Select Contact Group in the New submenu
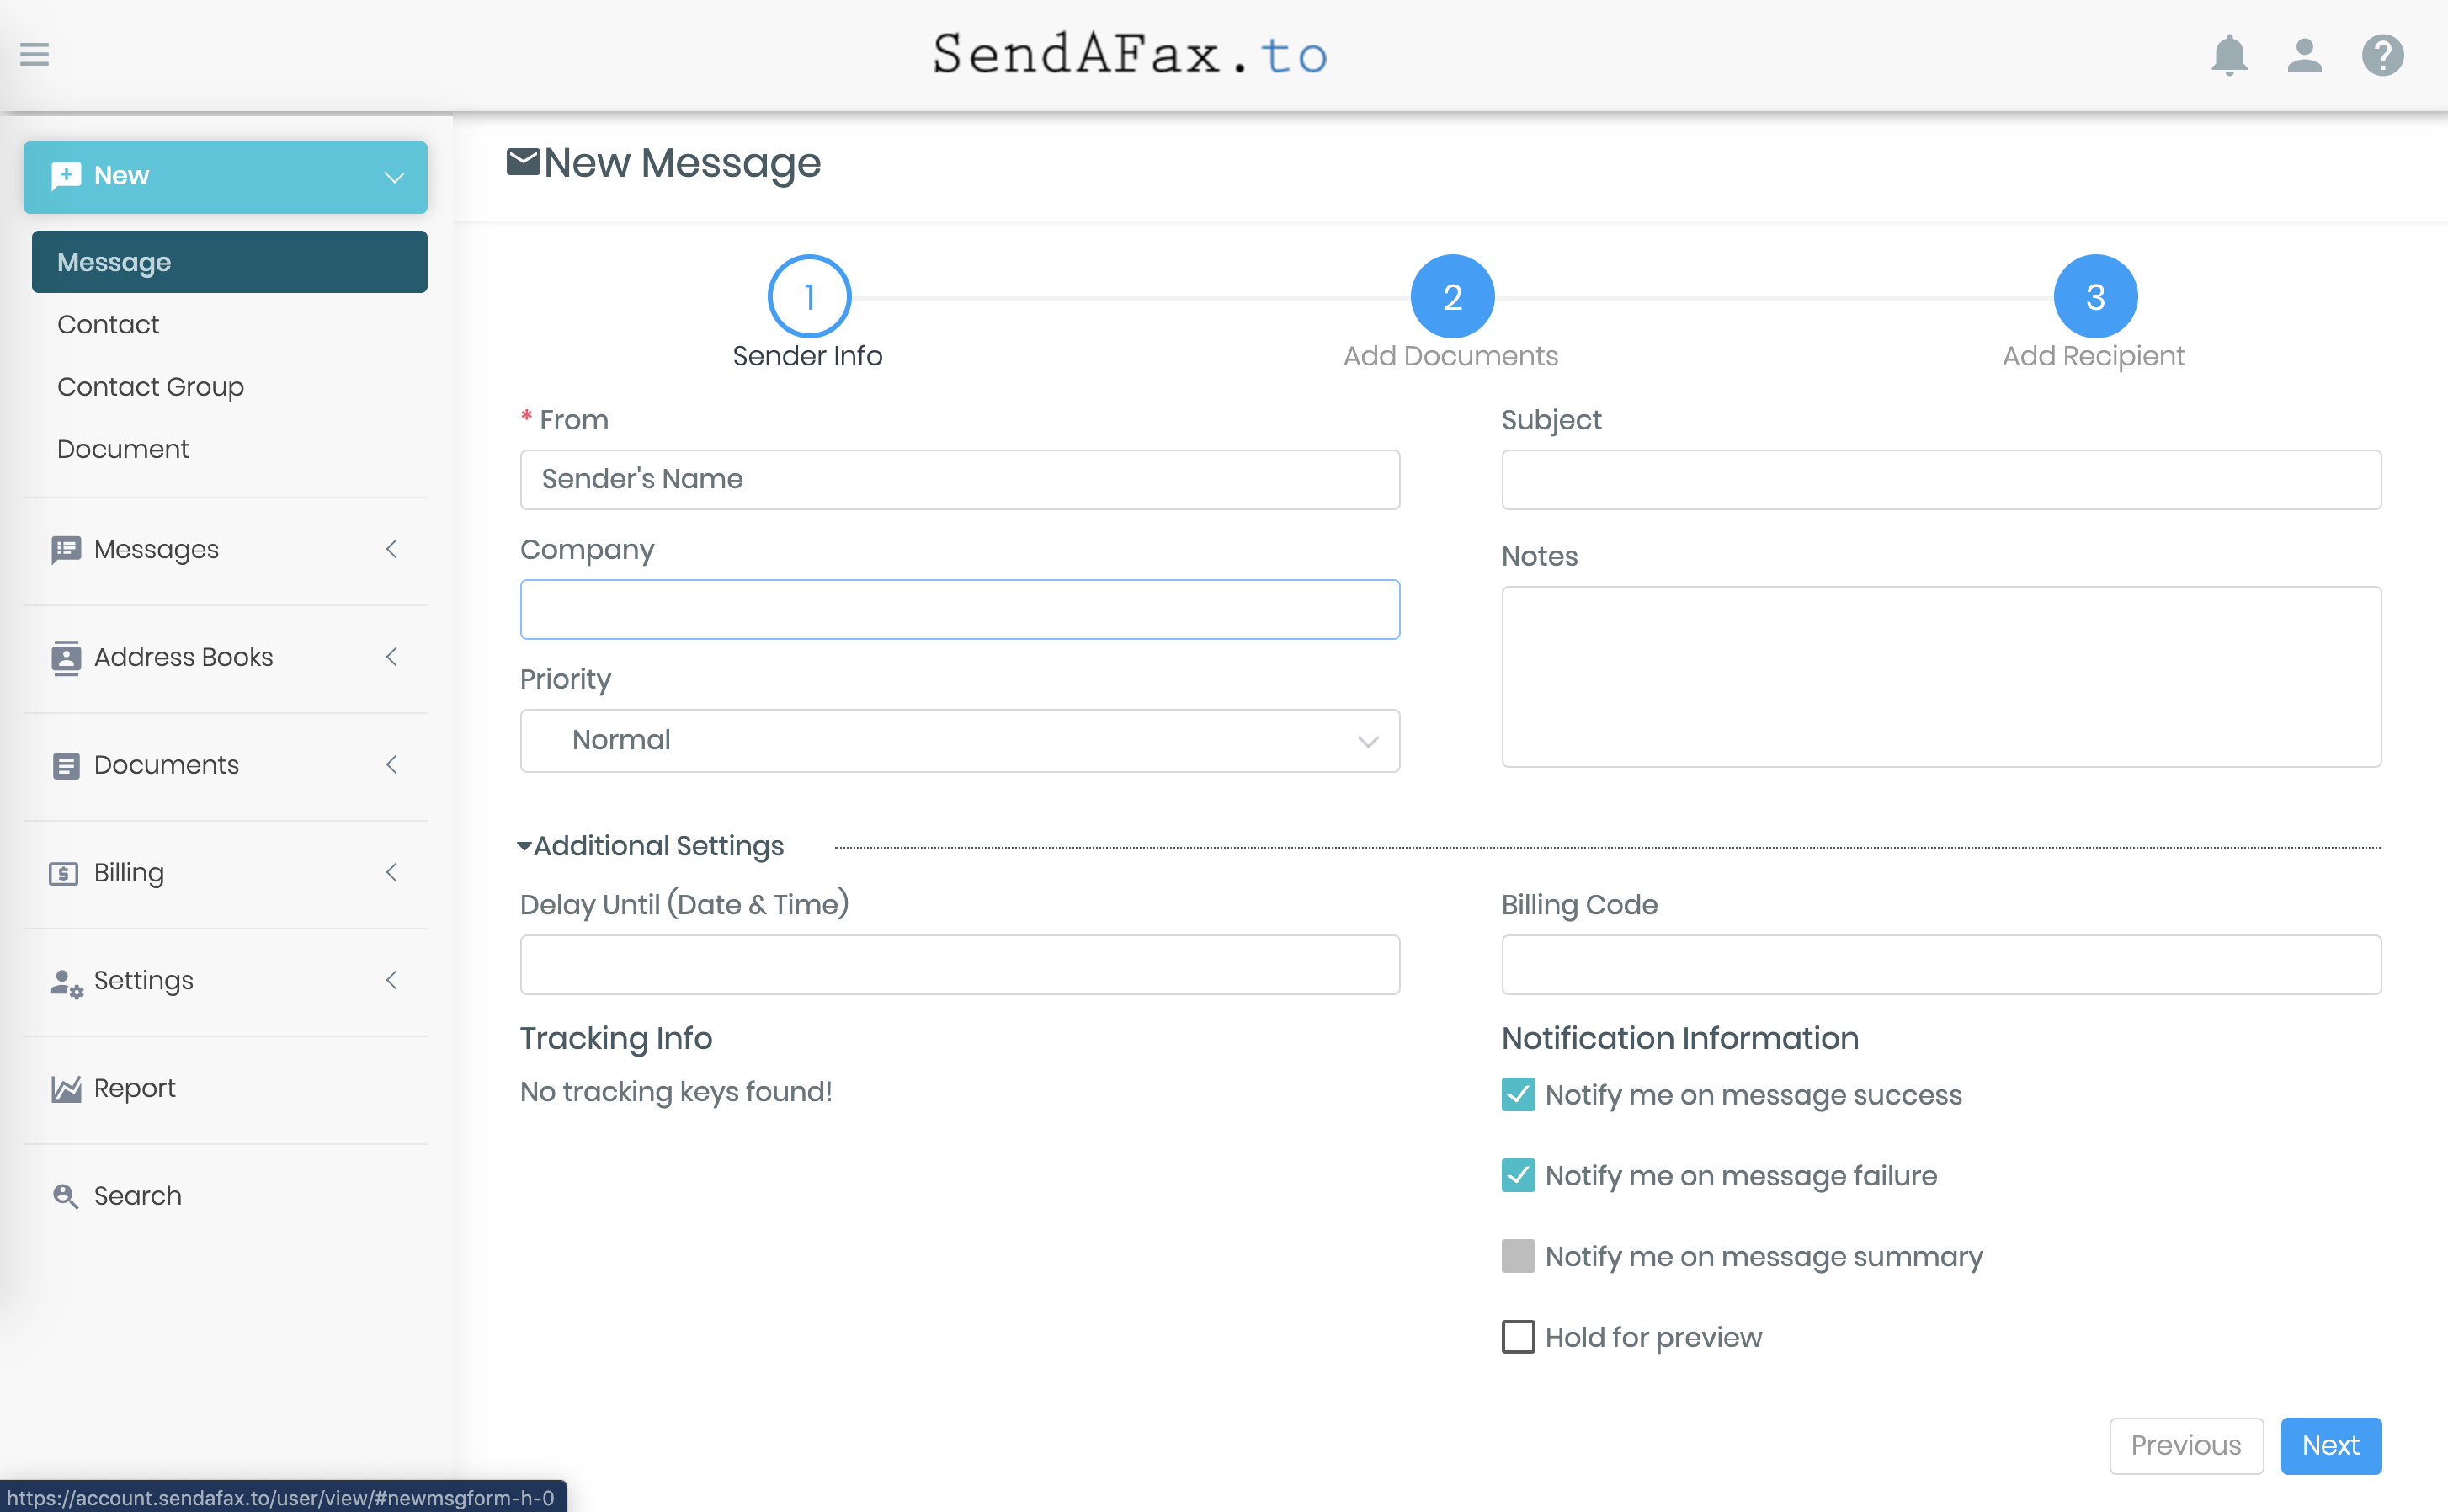 [x=150, y=387]
